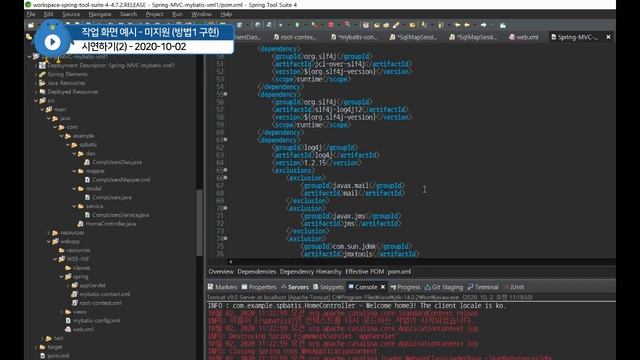The height and width of the screenshot is (360, 640).
Task: Open the Git Staging view tab
Action: pos(443,287)
